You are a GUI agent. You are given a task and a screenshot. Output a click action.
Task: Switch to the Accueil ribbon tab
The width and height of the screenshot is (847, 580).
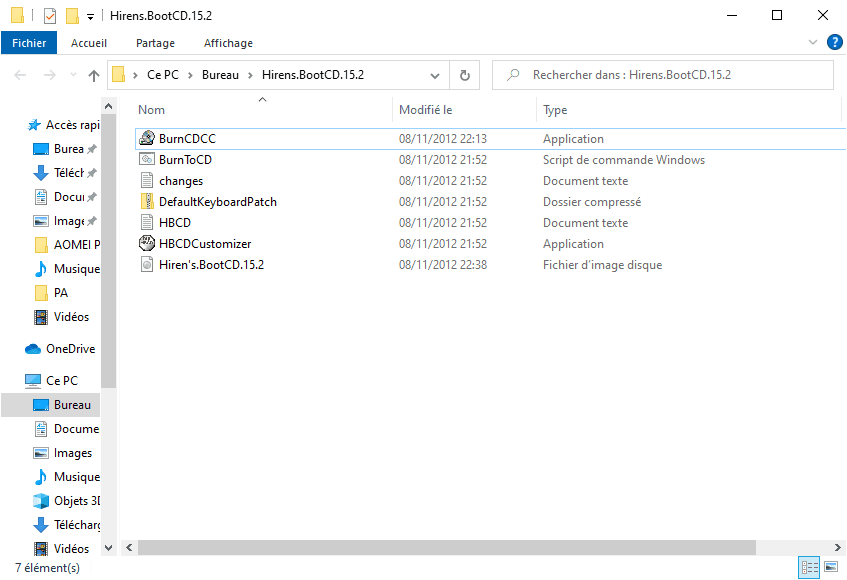[x=89, y=43]
